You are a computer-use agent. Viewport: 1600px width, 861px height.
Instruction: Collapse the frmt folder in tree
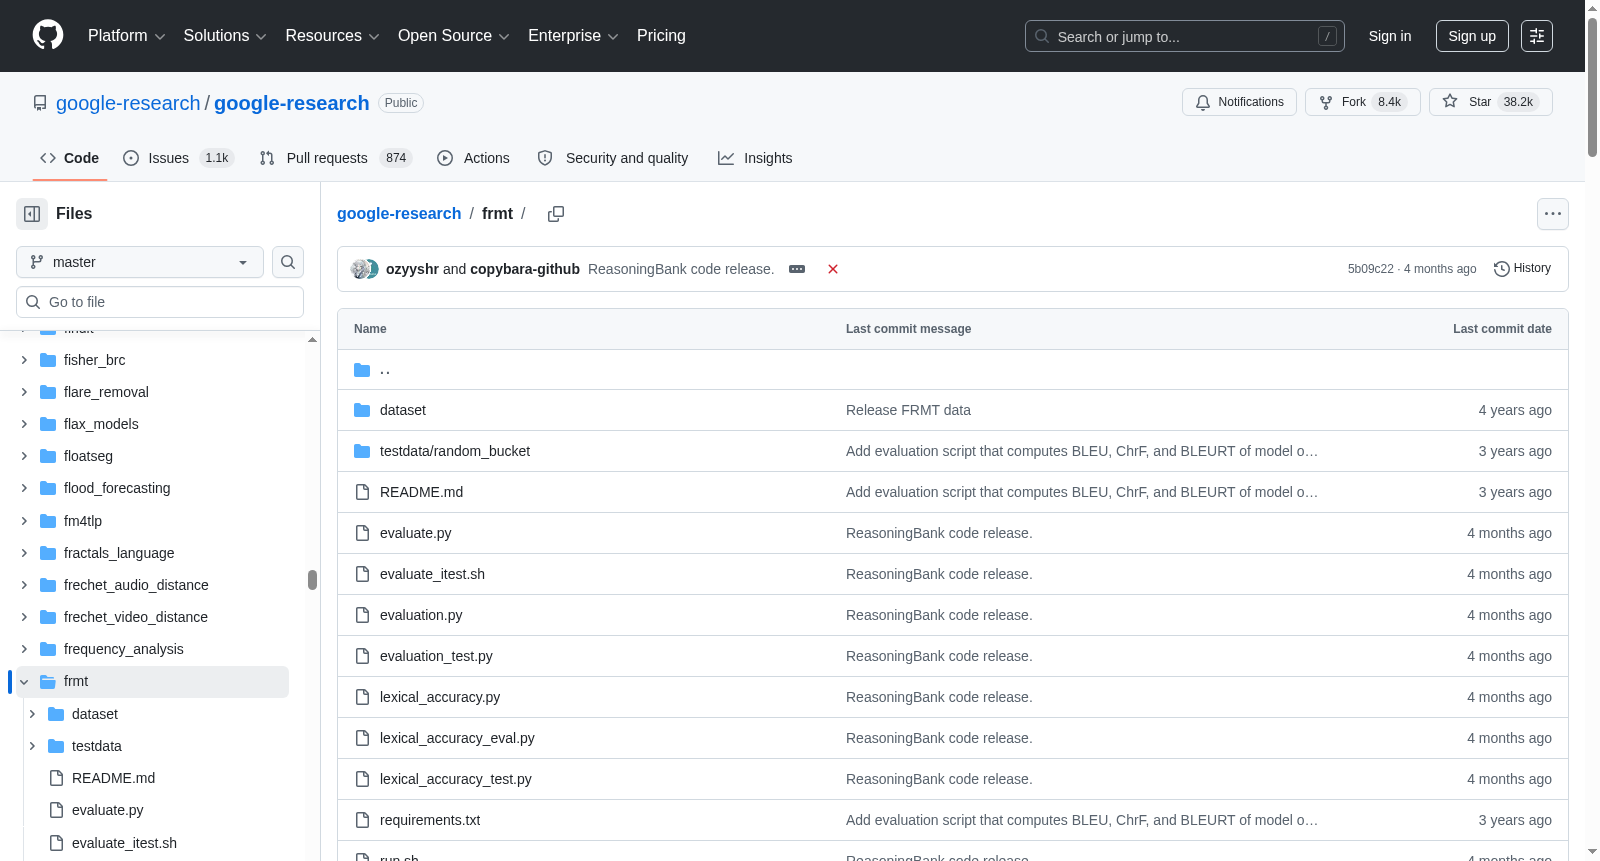pyautogui.click(x=24, y=682)
